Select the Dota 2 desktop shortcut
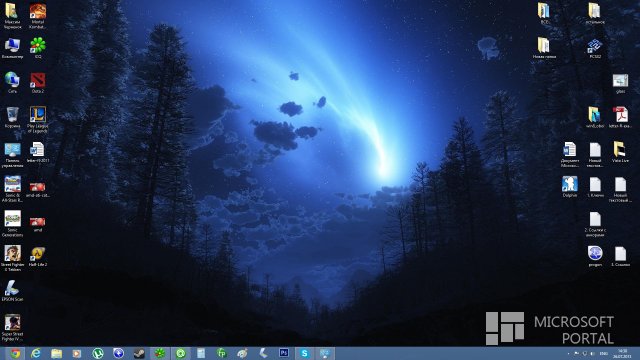This screenshot has height=360, width=640. pyautogui.click(x=38, y=83)
